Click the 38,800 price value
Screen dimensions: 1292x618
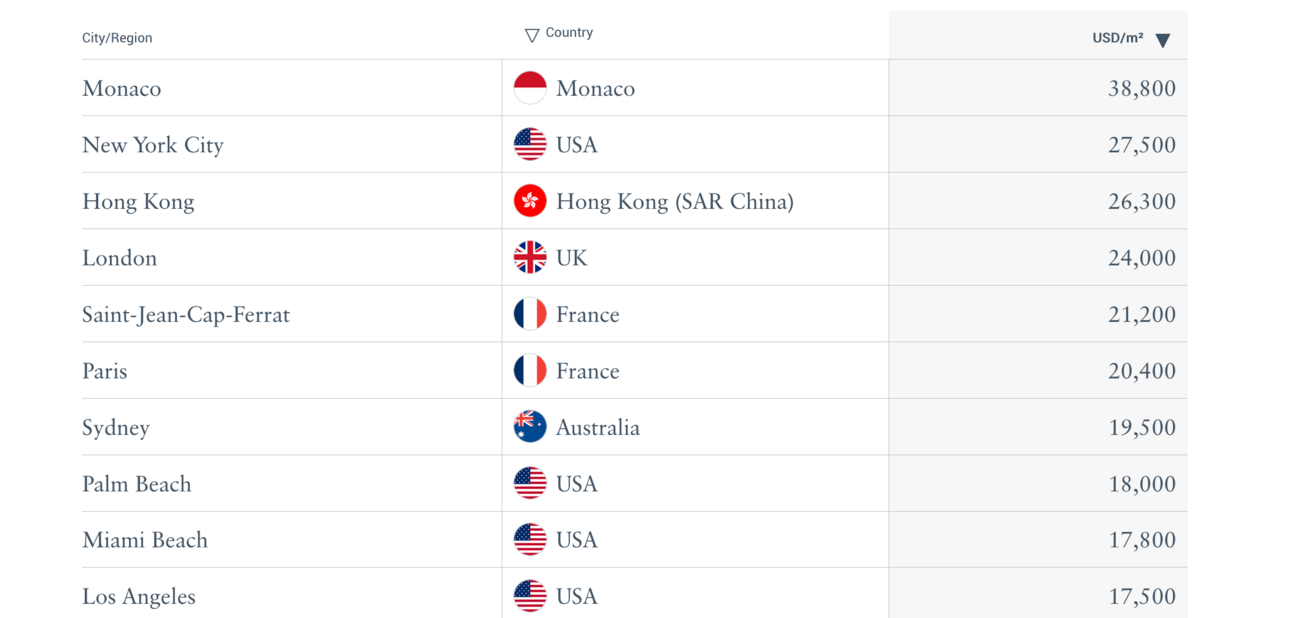(1142, 89)
